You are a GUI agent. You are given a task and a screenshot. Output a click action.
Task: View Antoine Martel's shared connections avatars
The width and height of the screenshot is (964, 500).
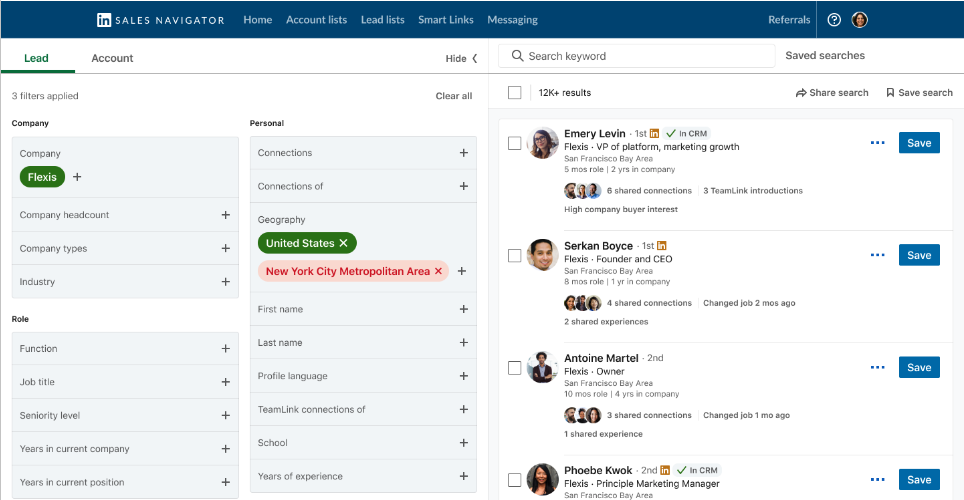tap(582, 415)
